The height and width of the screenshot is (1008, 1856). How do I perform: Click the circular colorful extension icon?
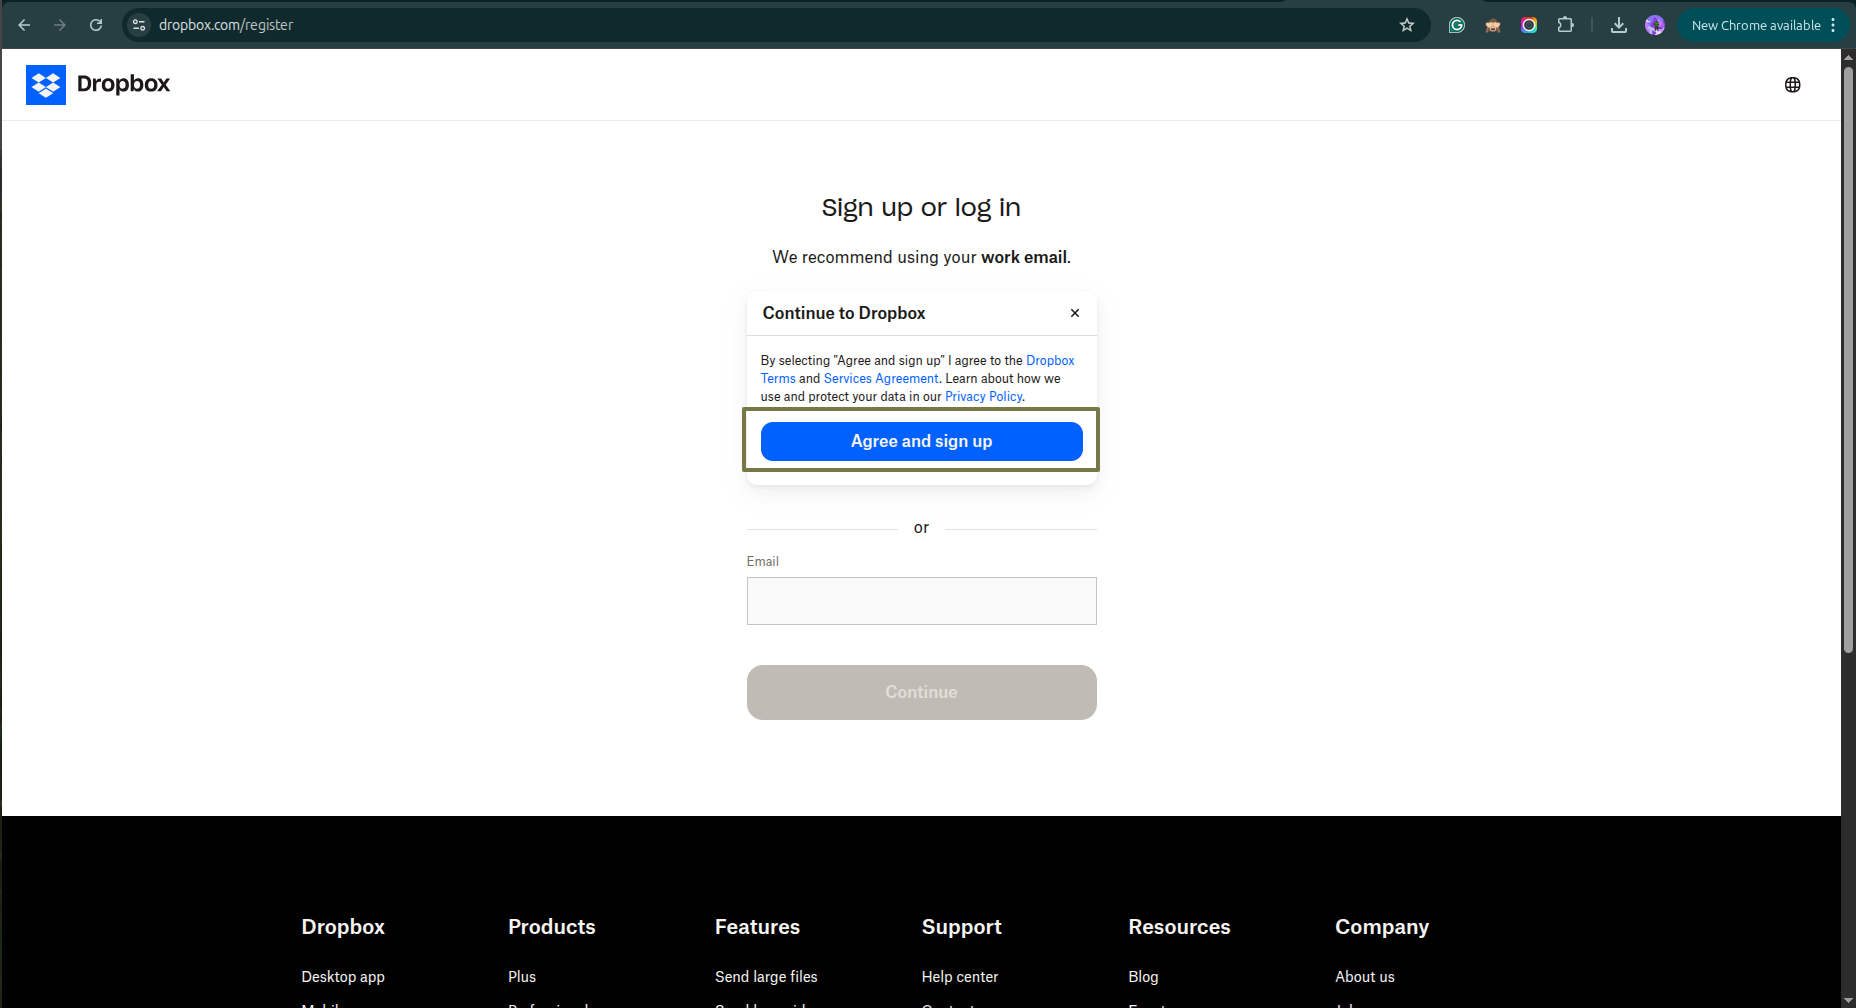pyautogui.click(x=1529, y=25)
